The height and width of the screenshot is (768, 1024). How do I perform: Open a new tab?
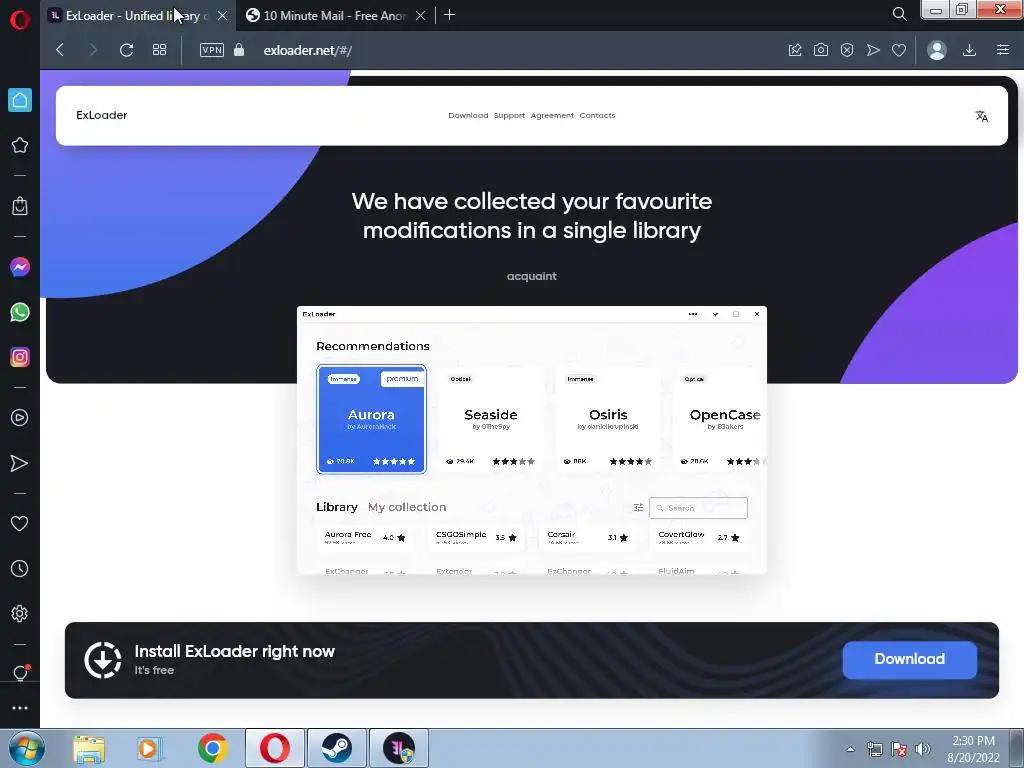pos(449,15)
